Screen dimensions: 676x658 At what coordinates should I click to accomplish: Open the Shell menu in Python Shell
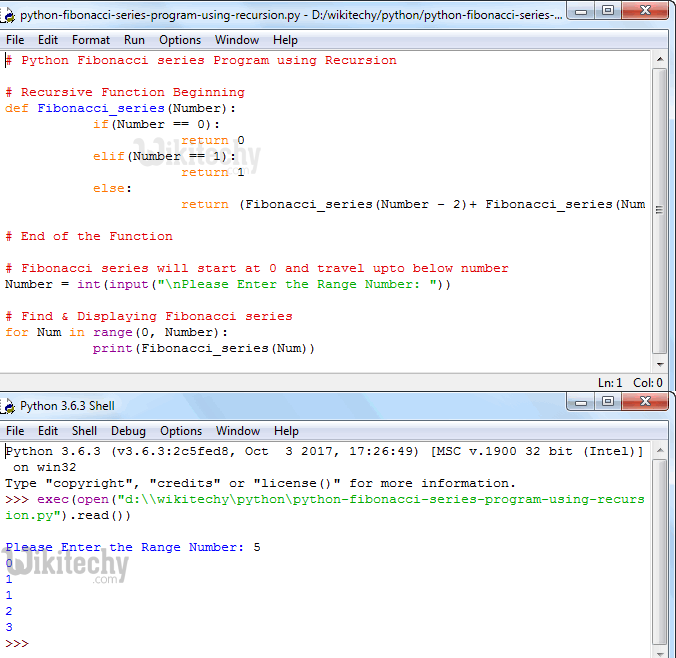point(84,431)
